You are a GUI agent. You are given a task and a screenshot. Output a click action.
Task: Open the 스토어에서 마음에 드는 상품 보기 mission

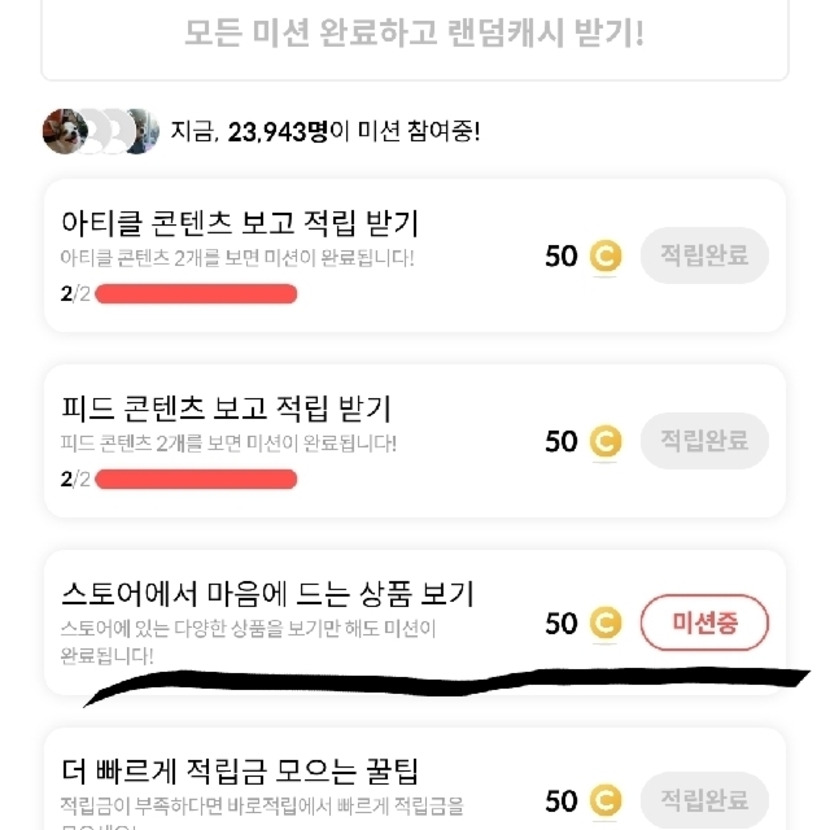click(x=267, y=594)
